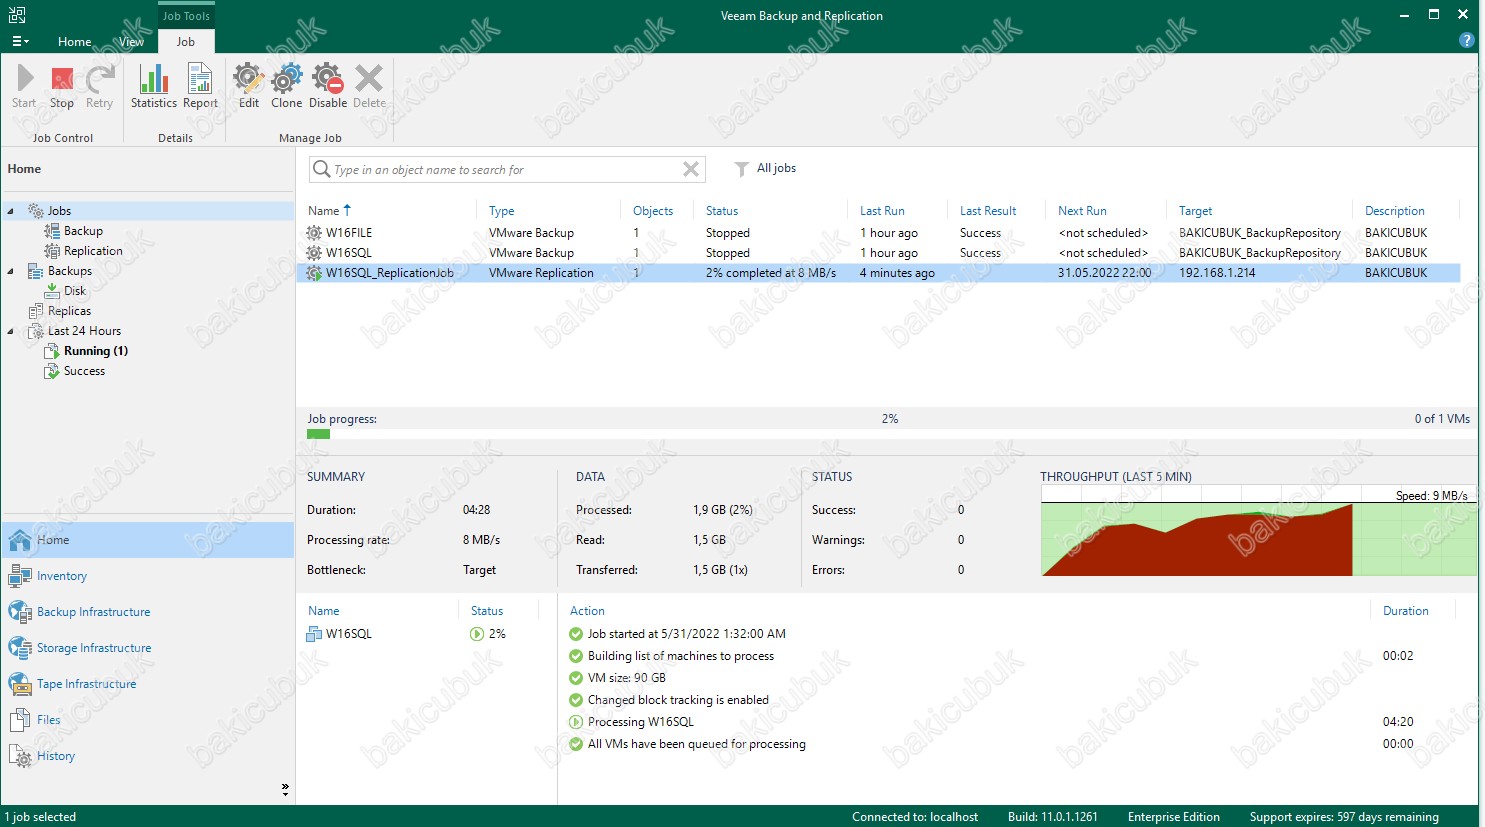Sort by Description column header
The height and width of the screenshot is (827, 1485).
[x=1394, y=211]
